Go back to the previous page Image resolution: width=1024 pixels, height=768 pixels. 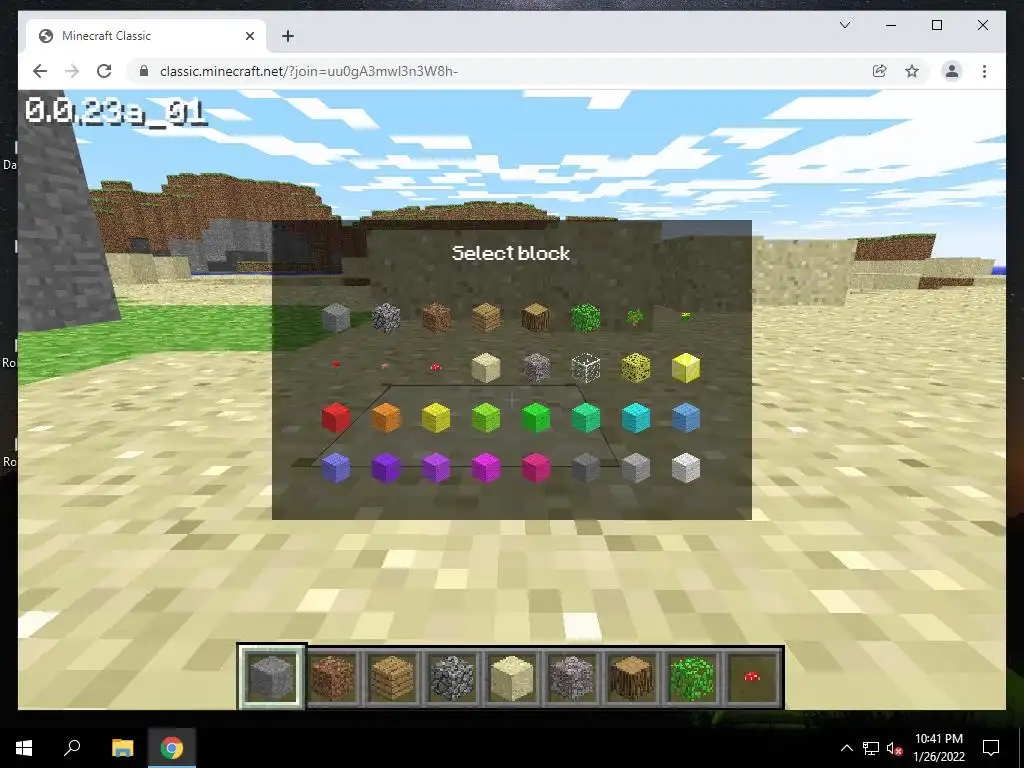pyautogui.click(x=40, y=71)
